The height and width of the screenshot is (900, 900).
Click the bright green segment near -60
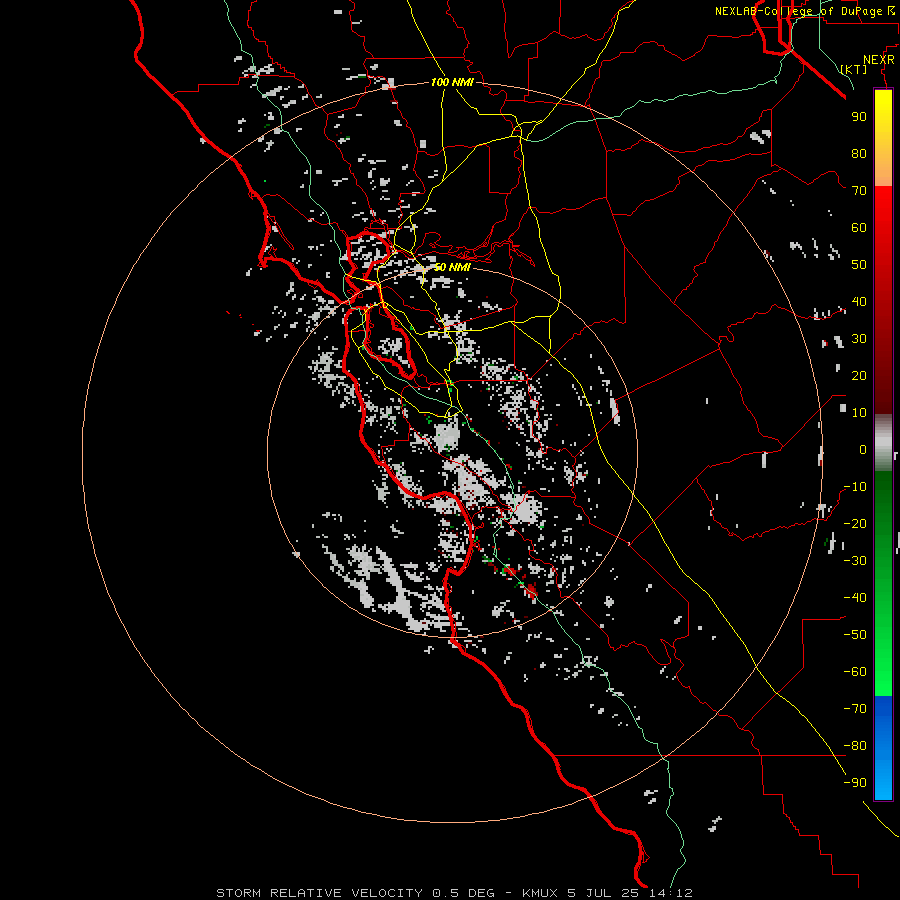[x=883, y=674]
